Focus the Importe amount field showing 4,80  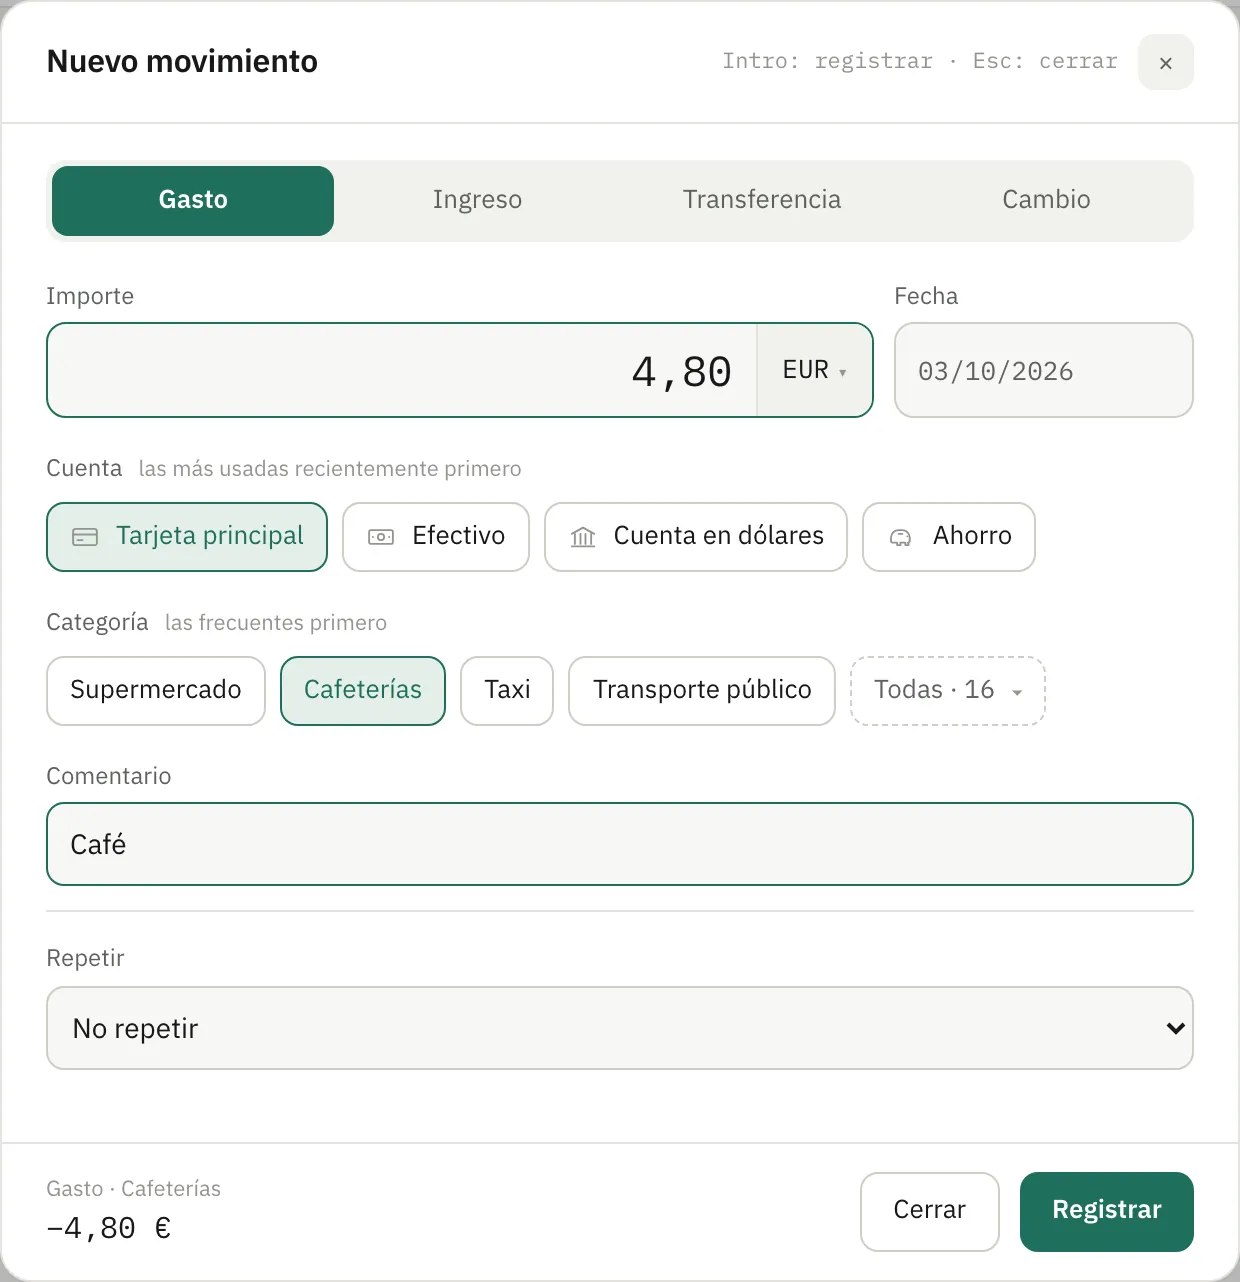pos(402,370)
